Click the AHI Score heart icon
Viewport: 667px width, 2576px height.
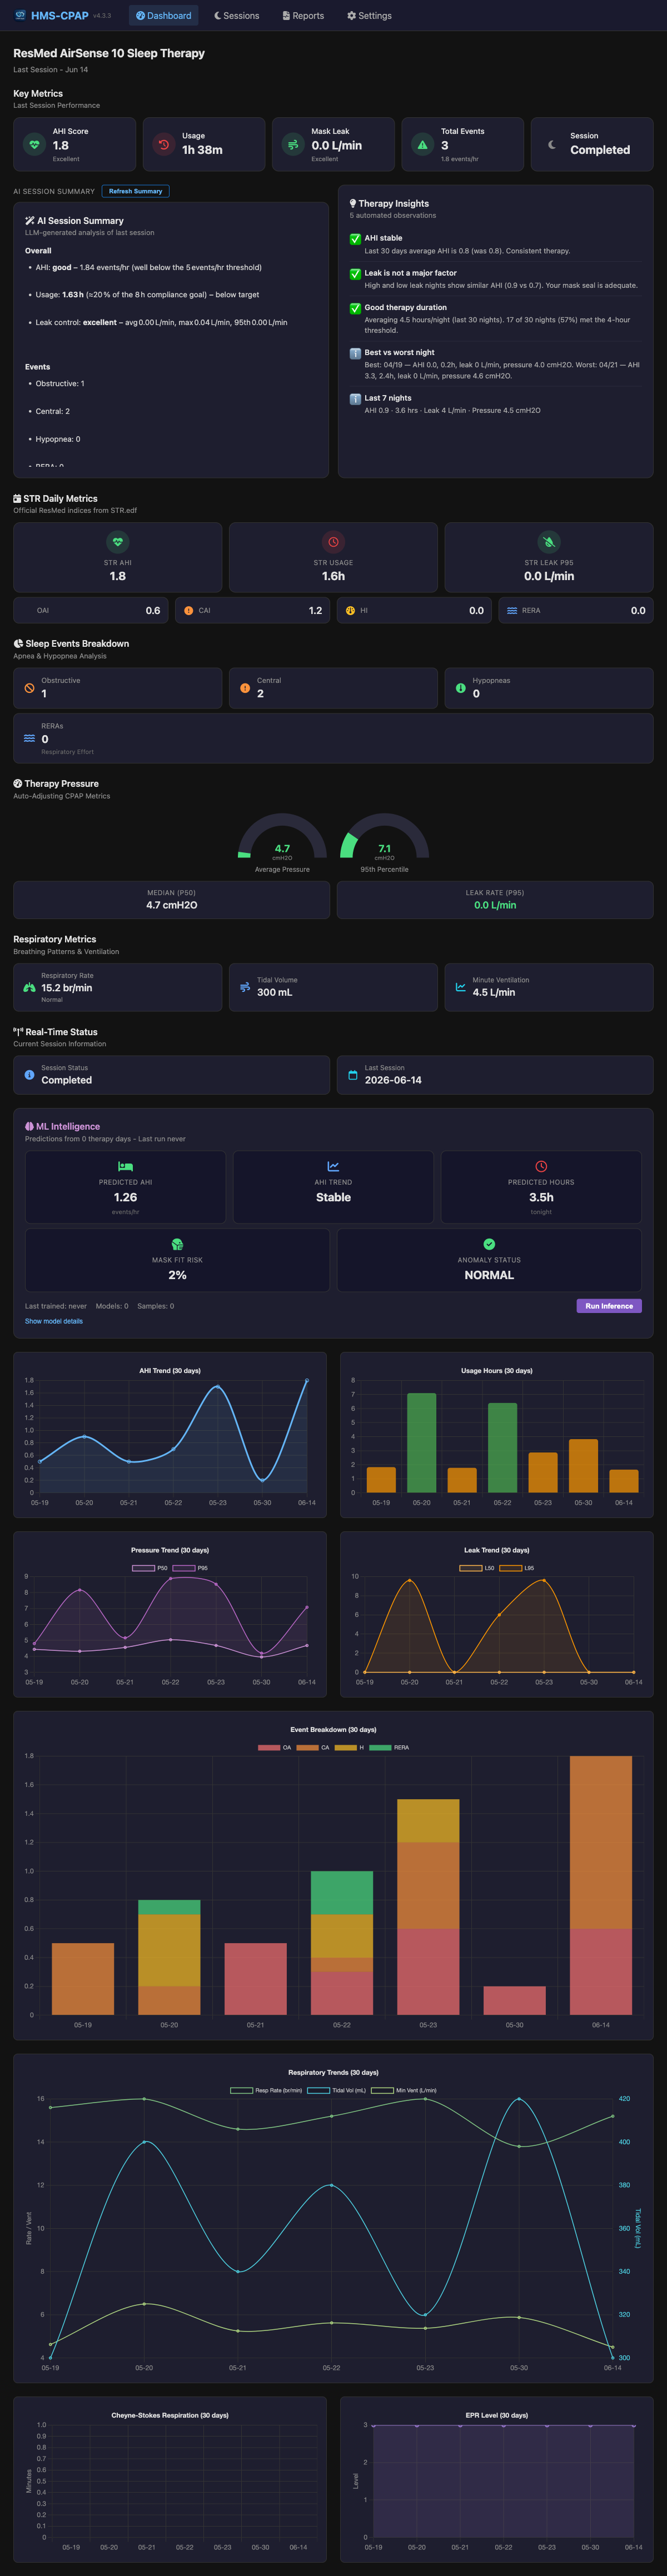(34, 145)
